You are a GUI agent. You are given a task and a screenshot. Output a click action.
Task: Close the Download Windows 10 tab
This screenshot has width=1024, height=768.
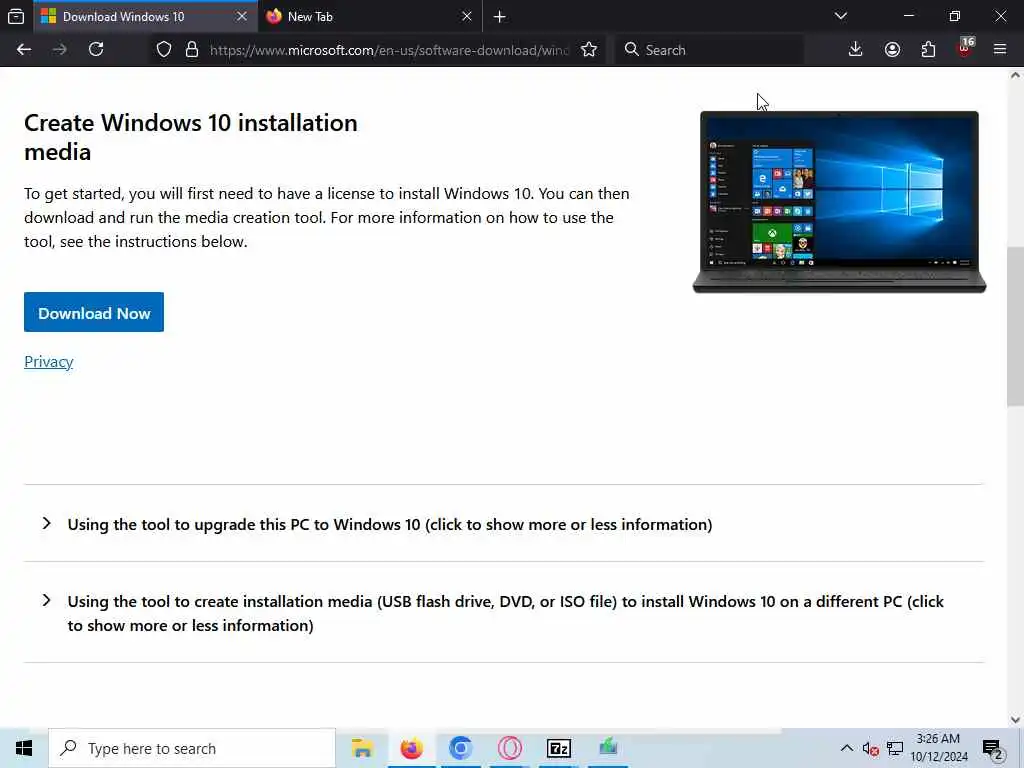pyautogui.click(x=242, y=16)
